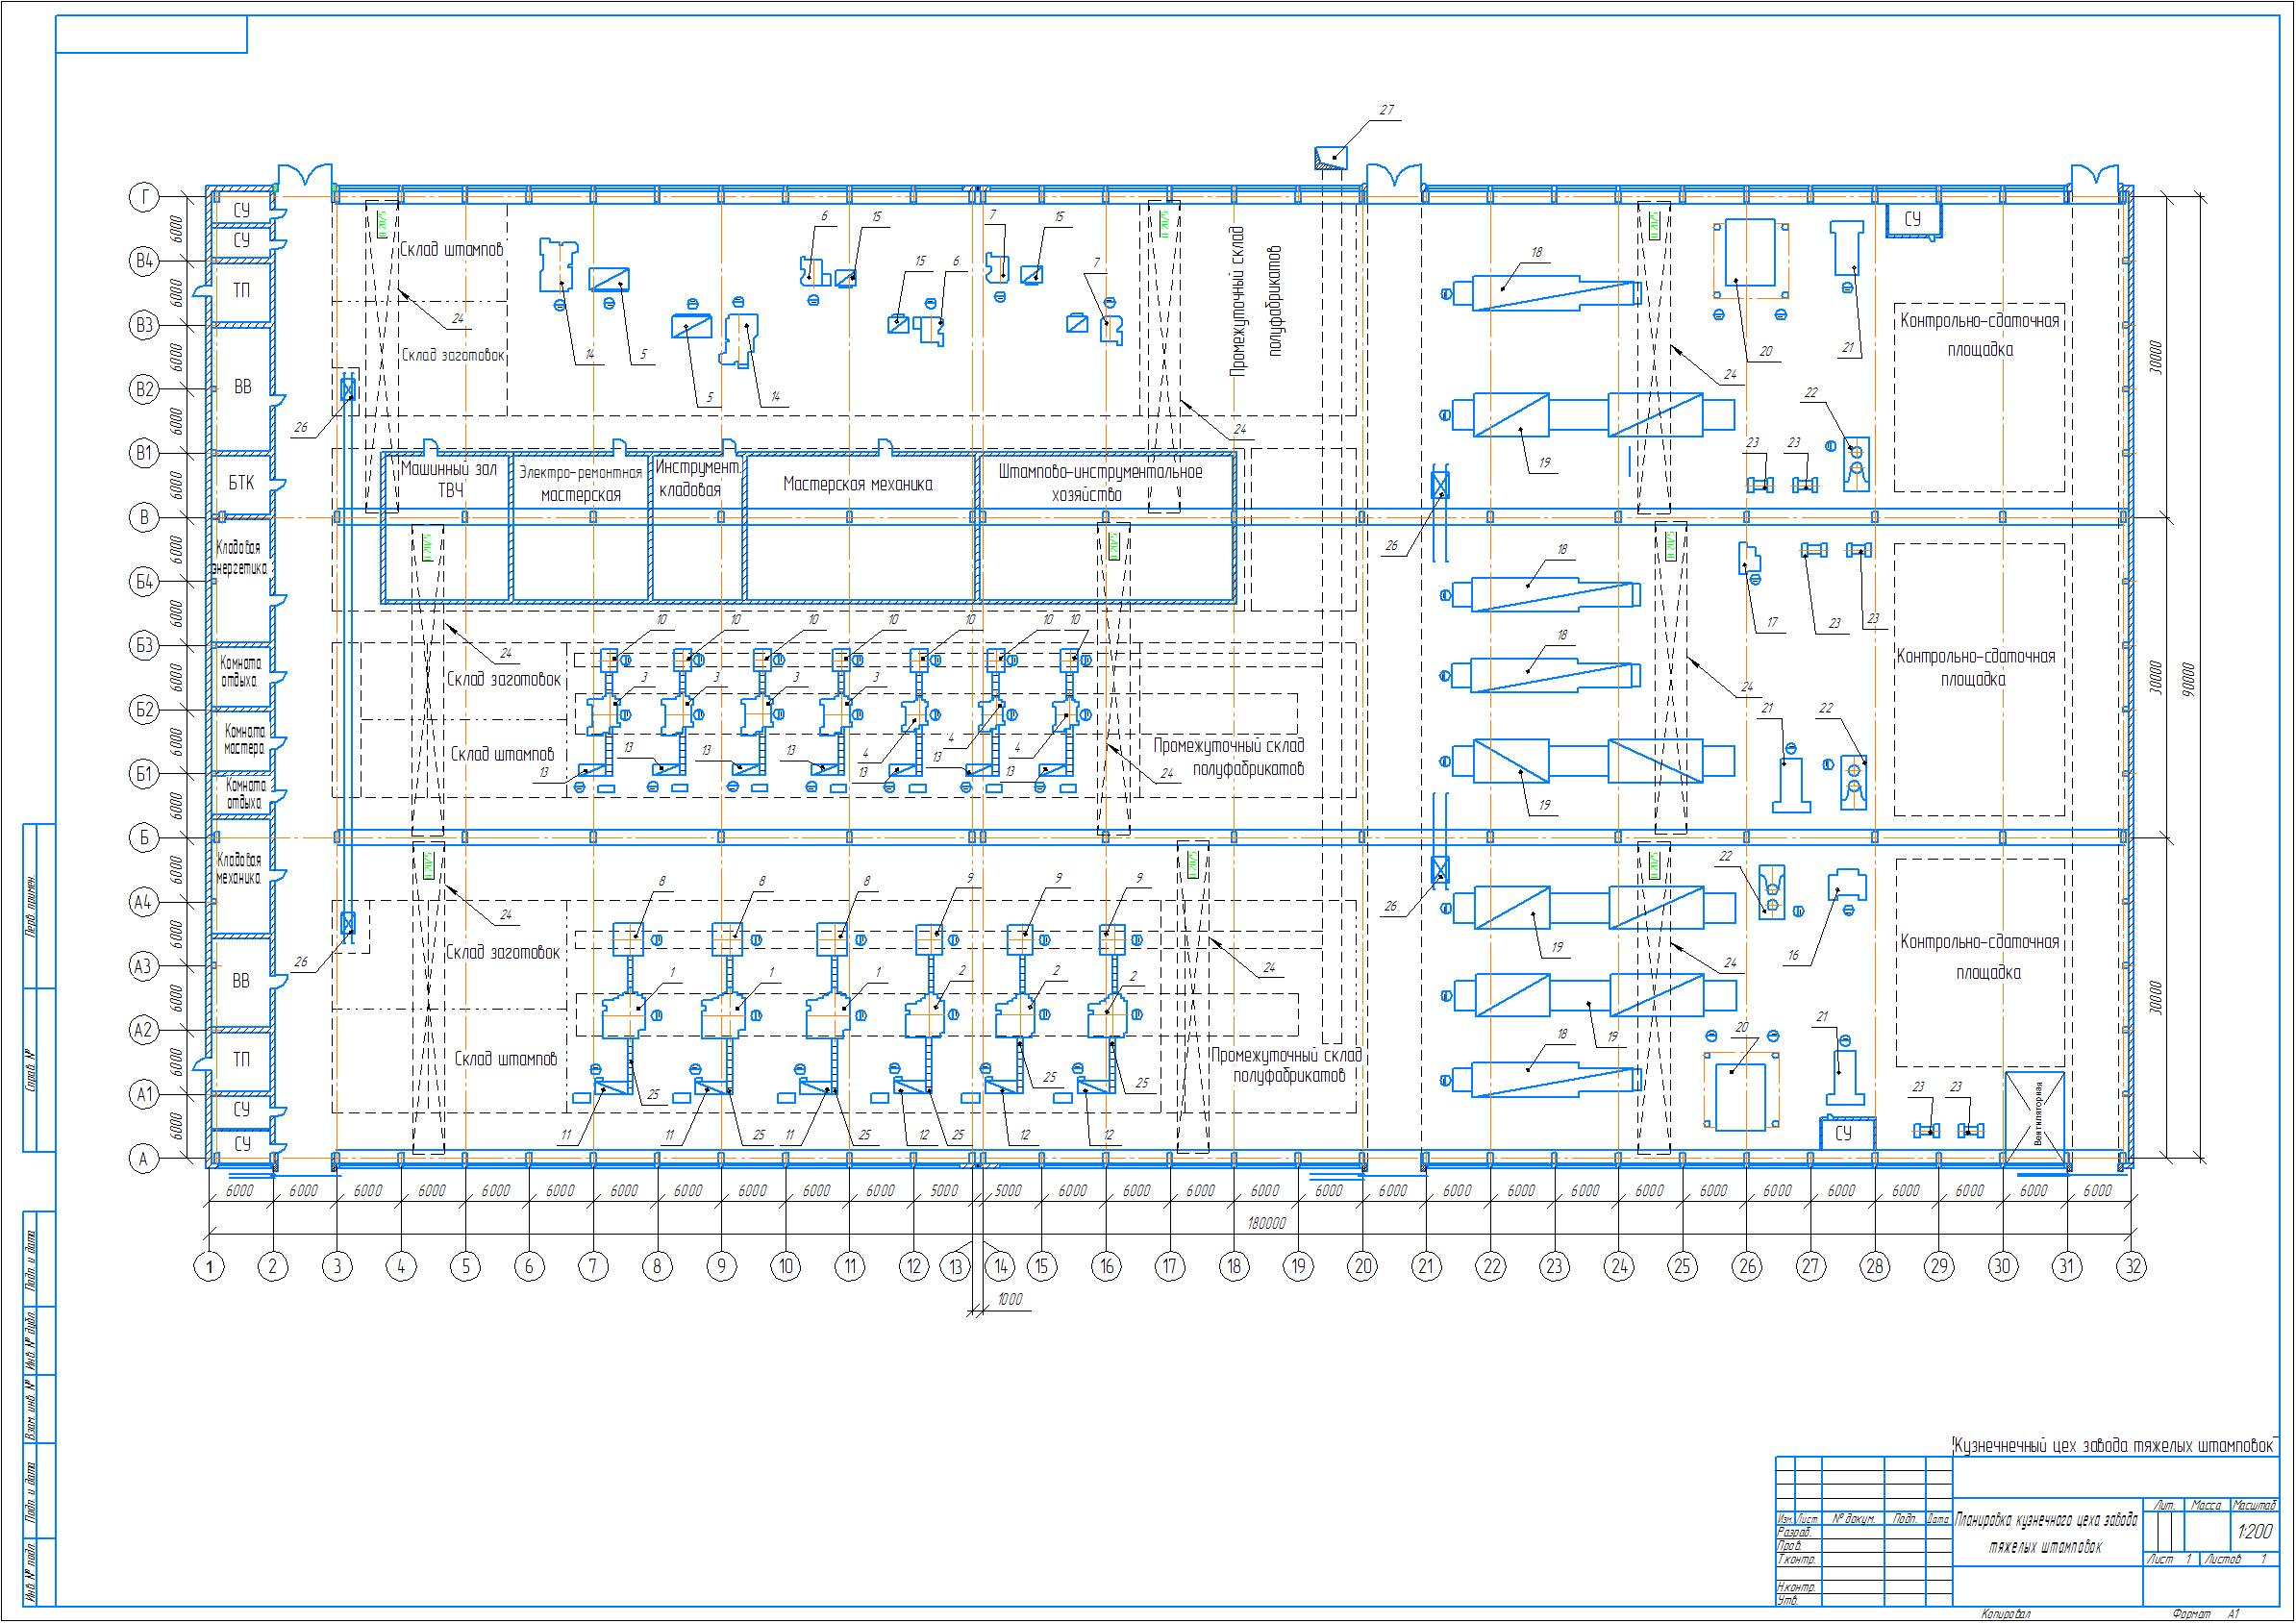Pick the axis circle labeled В2

145,389
